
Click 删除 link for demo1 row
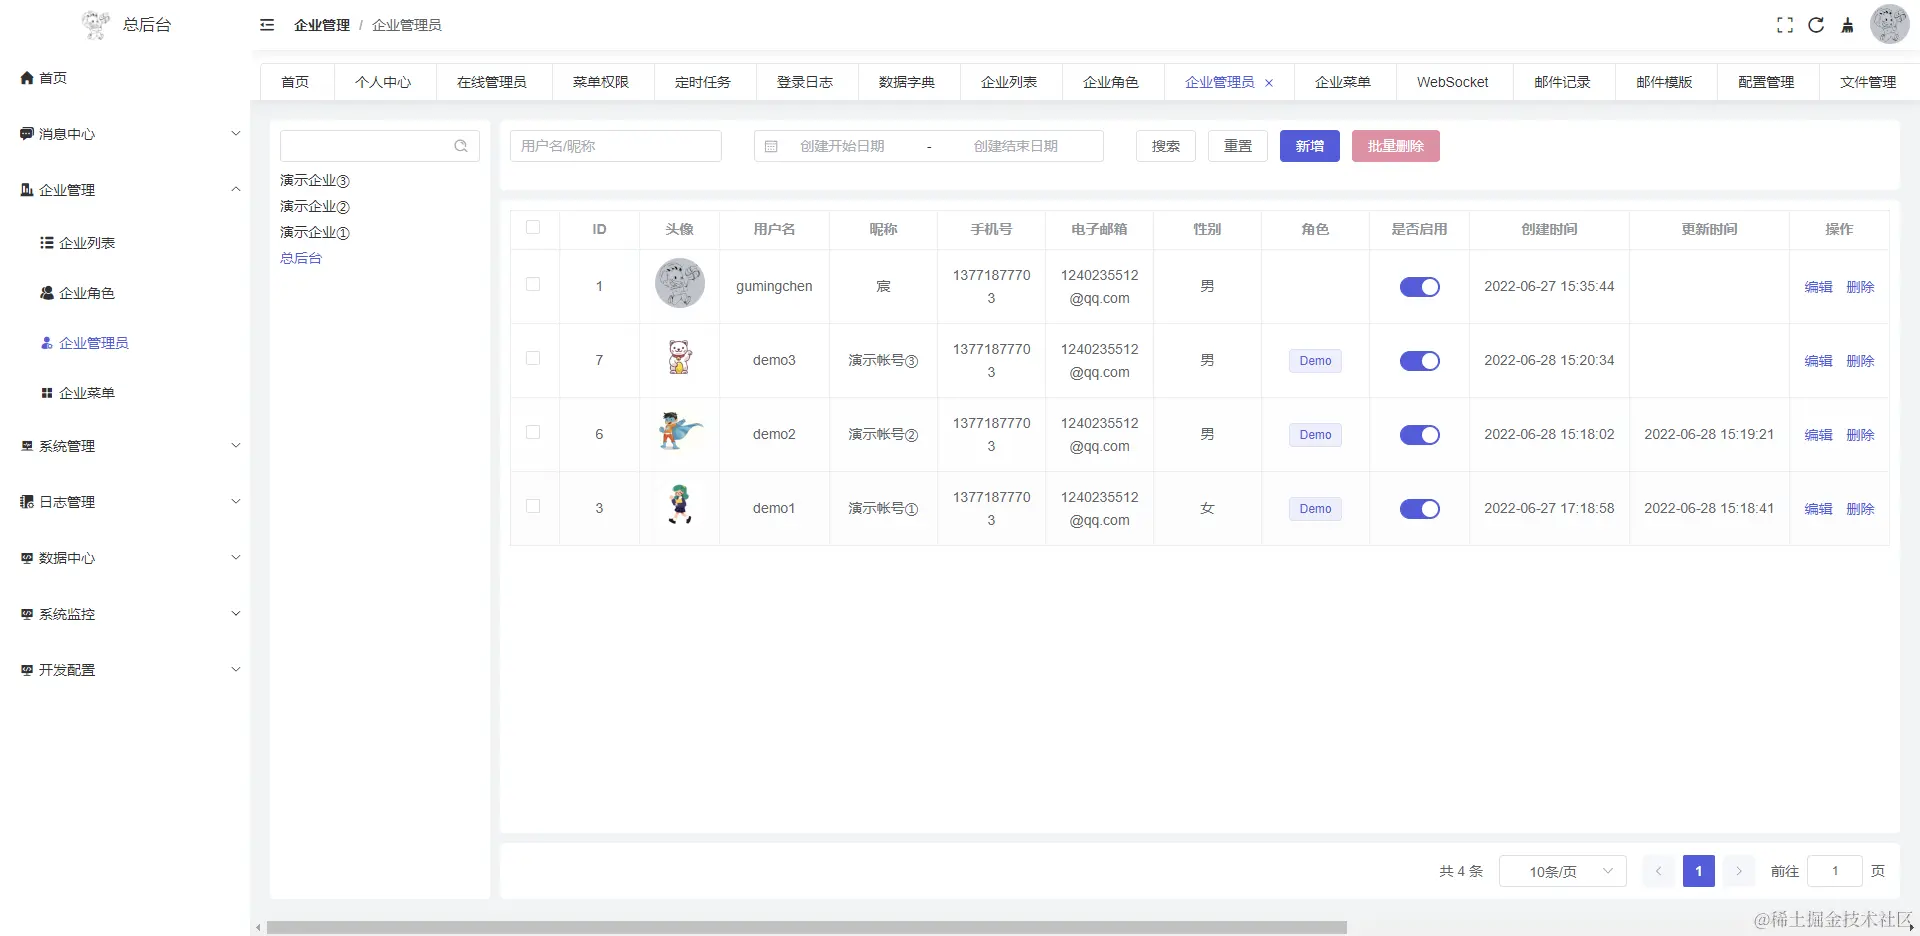1860,509
